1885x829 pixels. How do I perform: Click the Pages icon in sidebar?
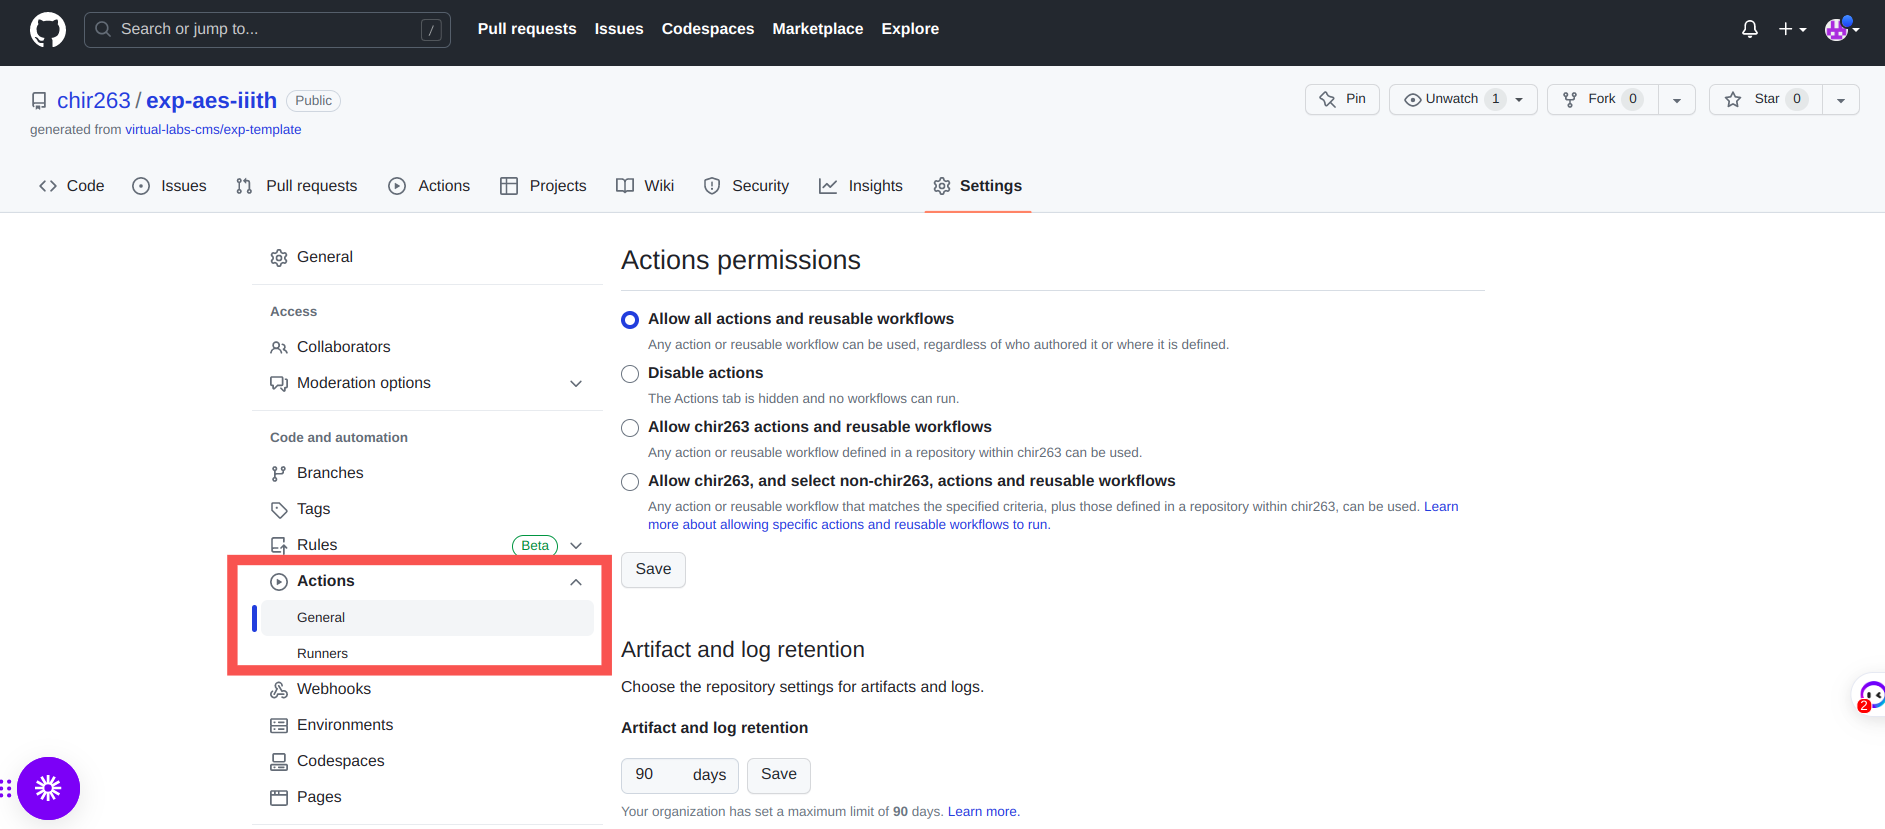point(279,798)
